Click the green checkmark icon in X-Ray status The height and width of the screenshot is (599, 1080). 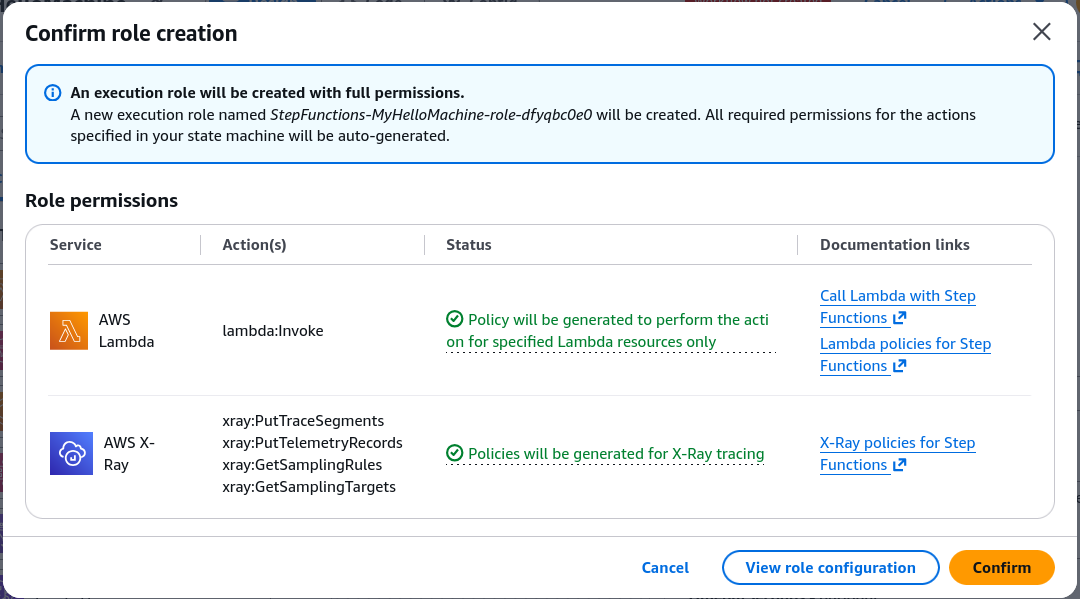pyautogui.click(x=455, y=453)
